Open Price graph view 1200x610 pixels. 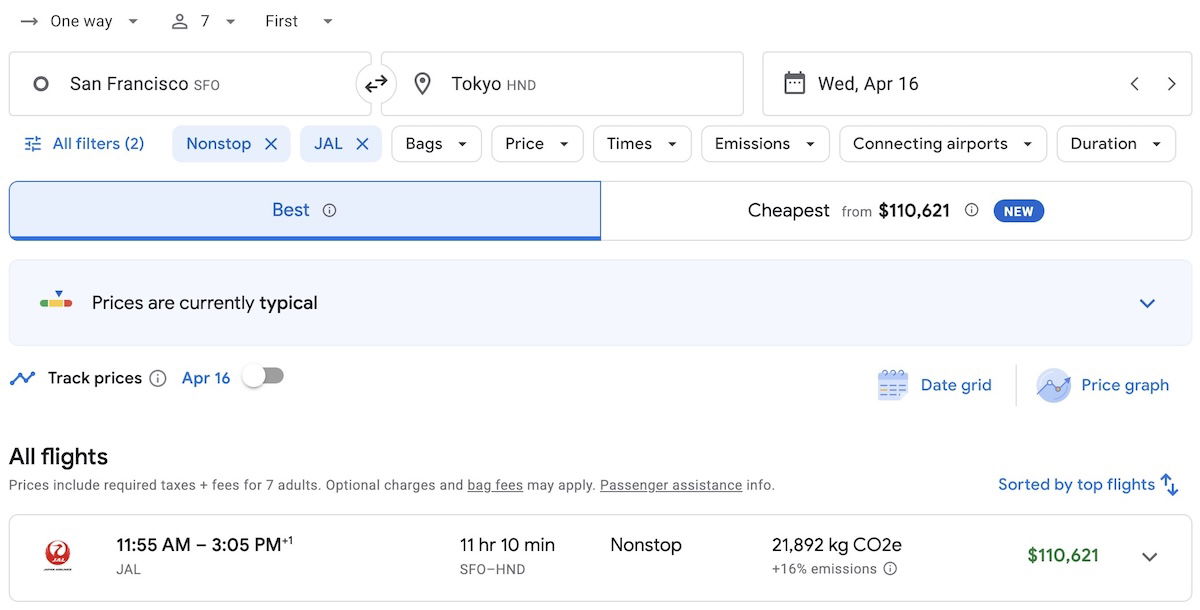click(1102, 385)
